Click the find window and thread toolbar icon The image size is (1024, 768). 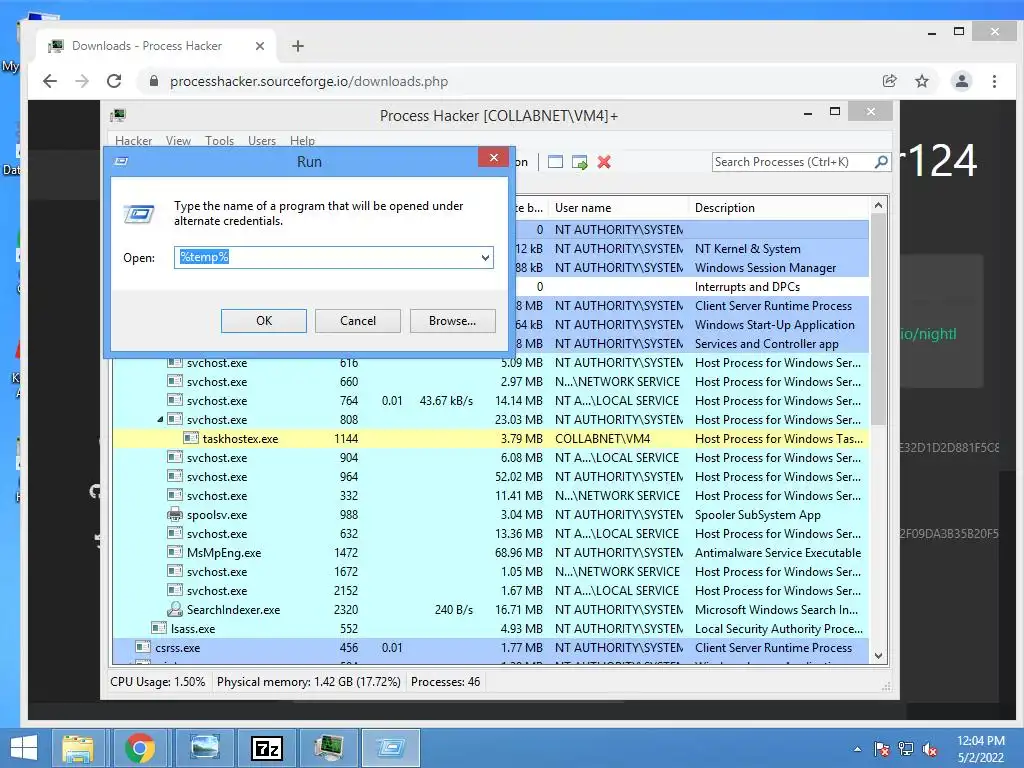pyautogui.click(x=580, y=162)
